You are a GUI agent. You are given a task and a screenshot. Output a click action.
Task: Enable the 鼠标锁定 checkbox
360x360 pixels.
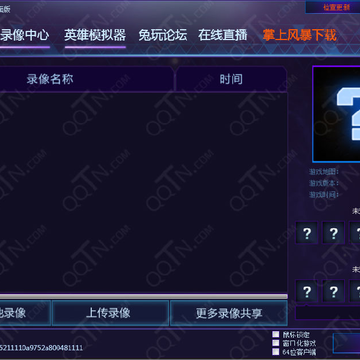[276, 334]
